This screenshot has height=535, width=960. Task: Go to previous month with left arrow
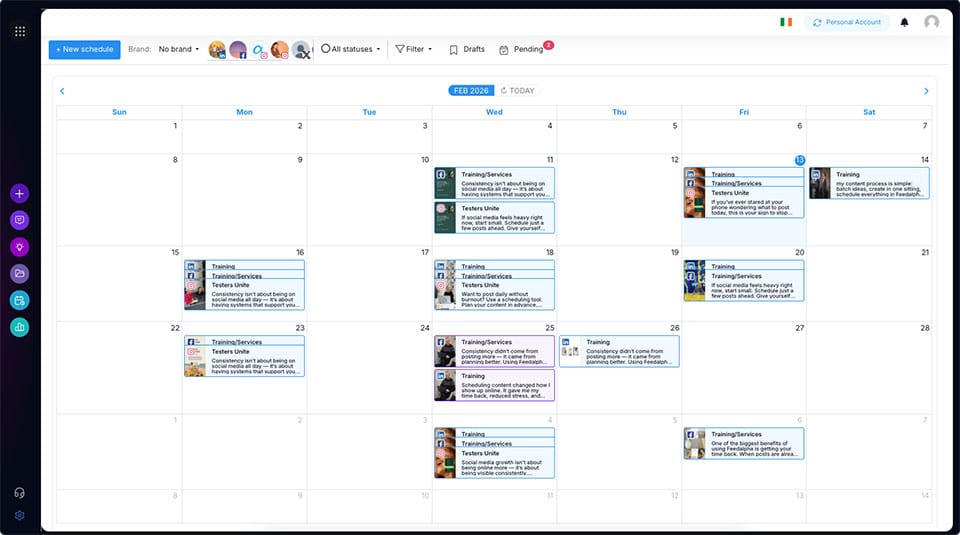(x=62, y=91)
